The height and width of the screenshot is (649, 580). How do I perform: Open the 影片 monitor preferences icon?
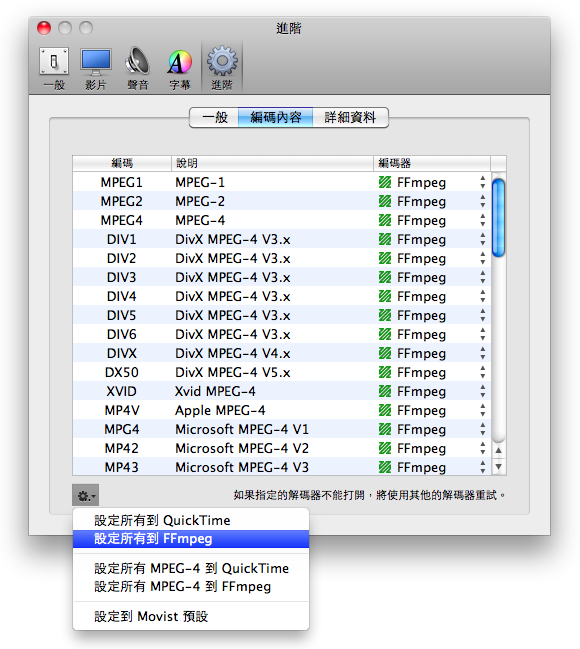[x=96, y=68]
